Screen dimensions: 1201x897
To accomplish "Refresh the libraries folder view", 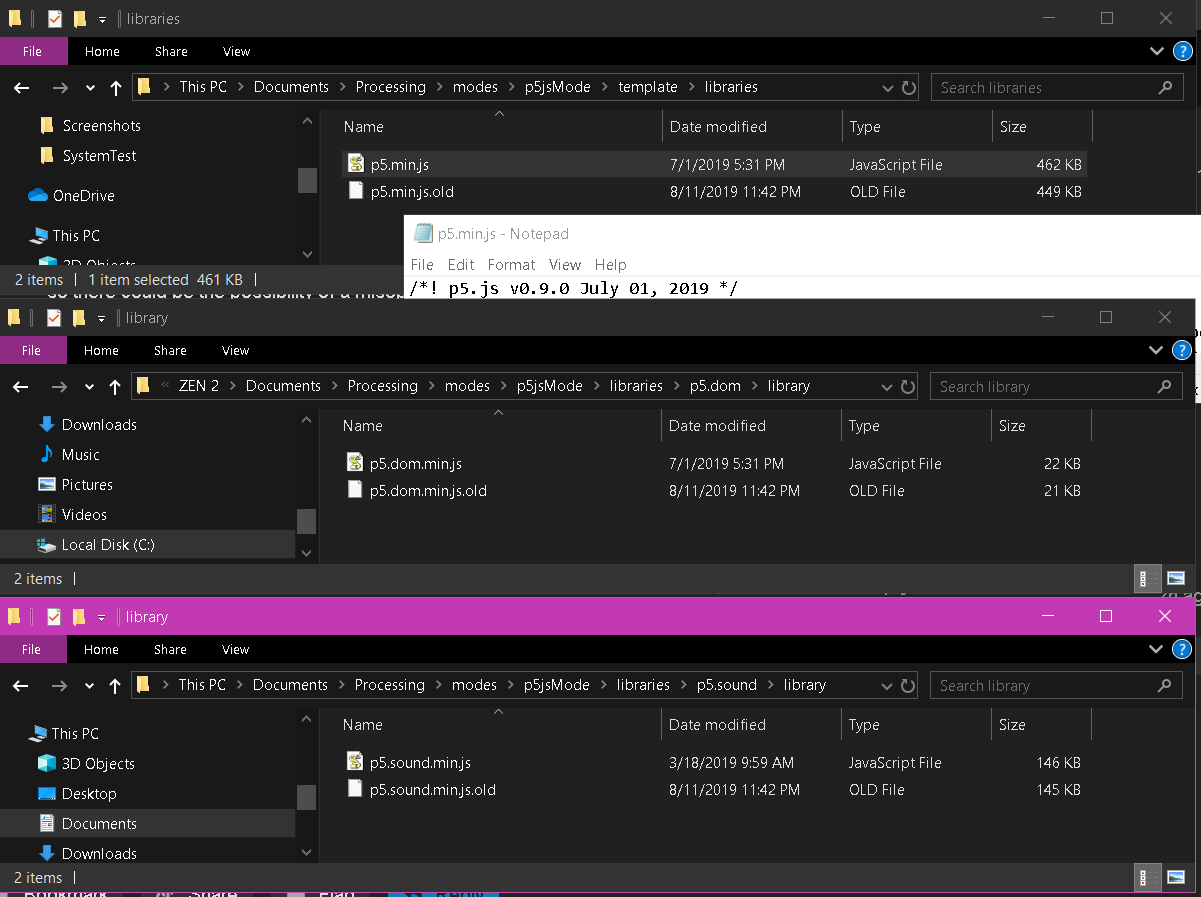I will 909,87.
